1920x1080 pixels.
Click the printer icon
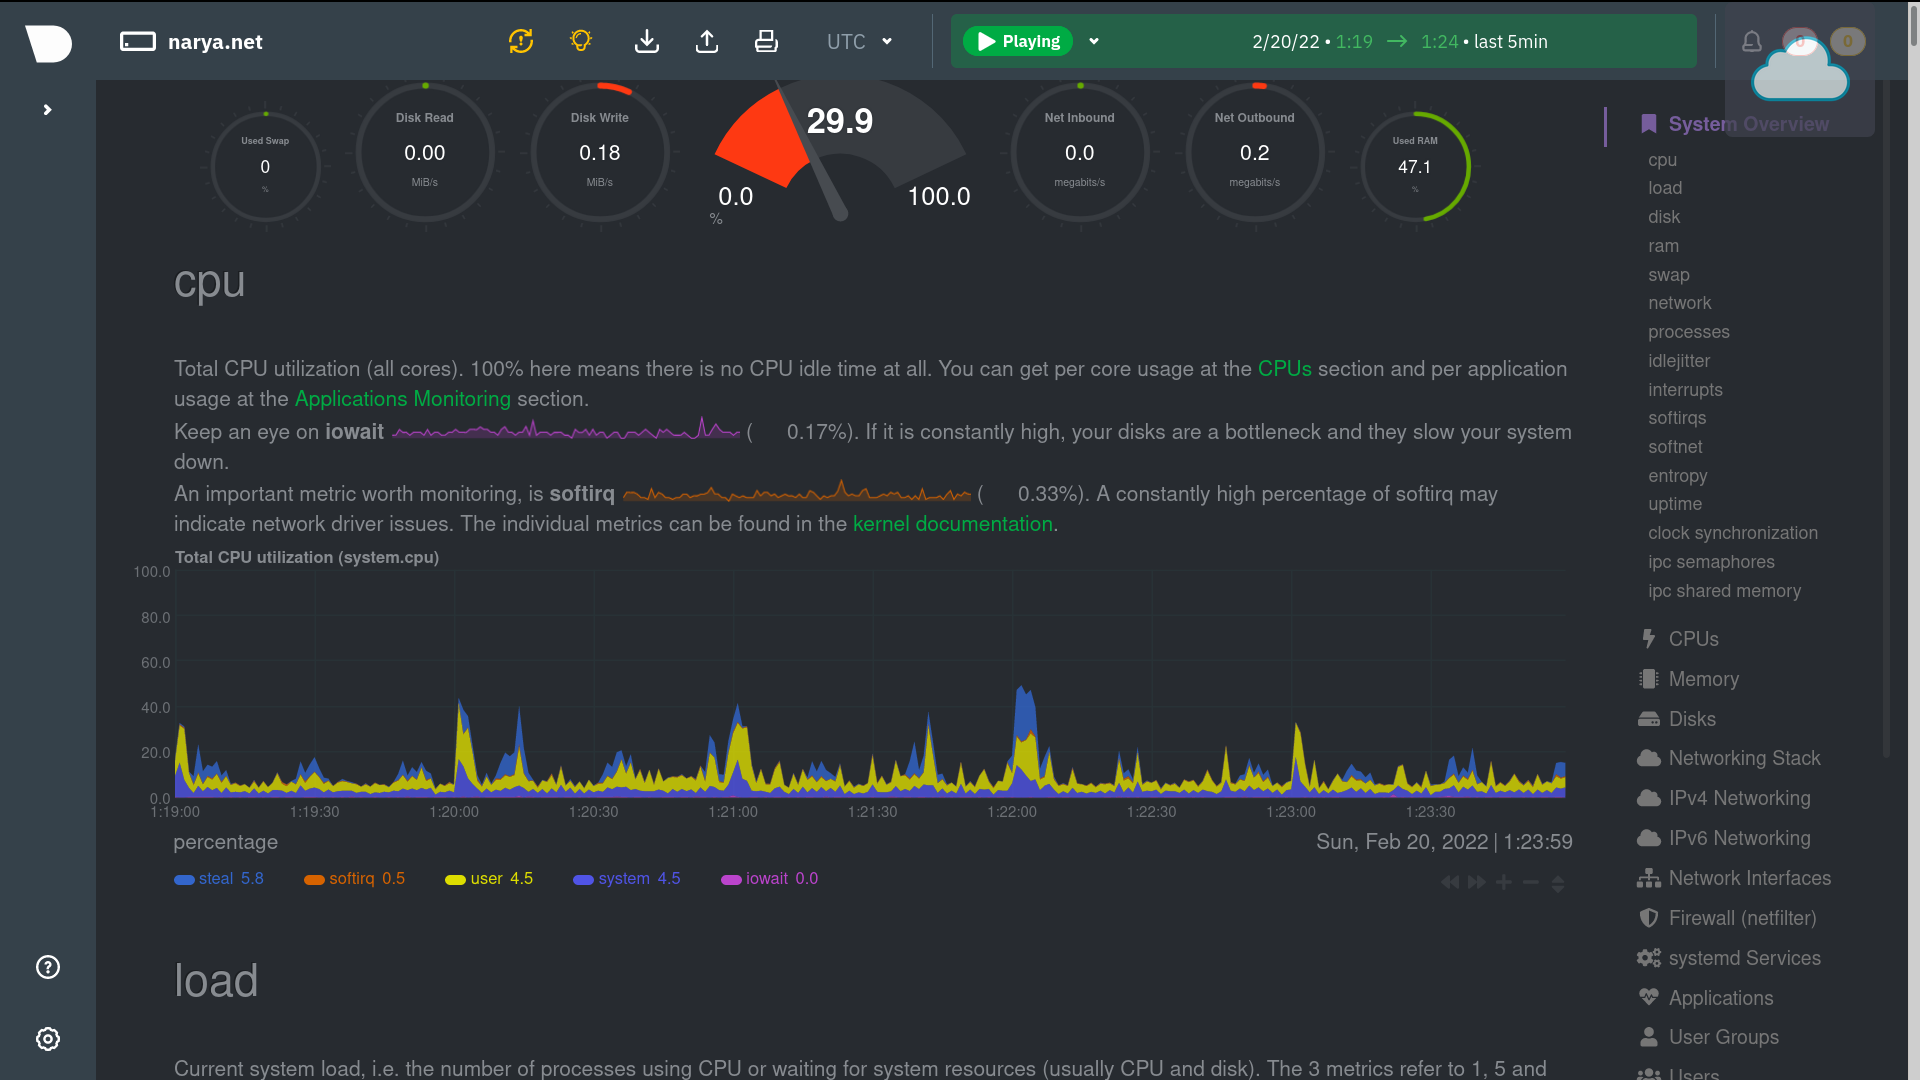pyautogui.click(x=766, y=41)
